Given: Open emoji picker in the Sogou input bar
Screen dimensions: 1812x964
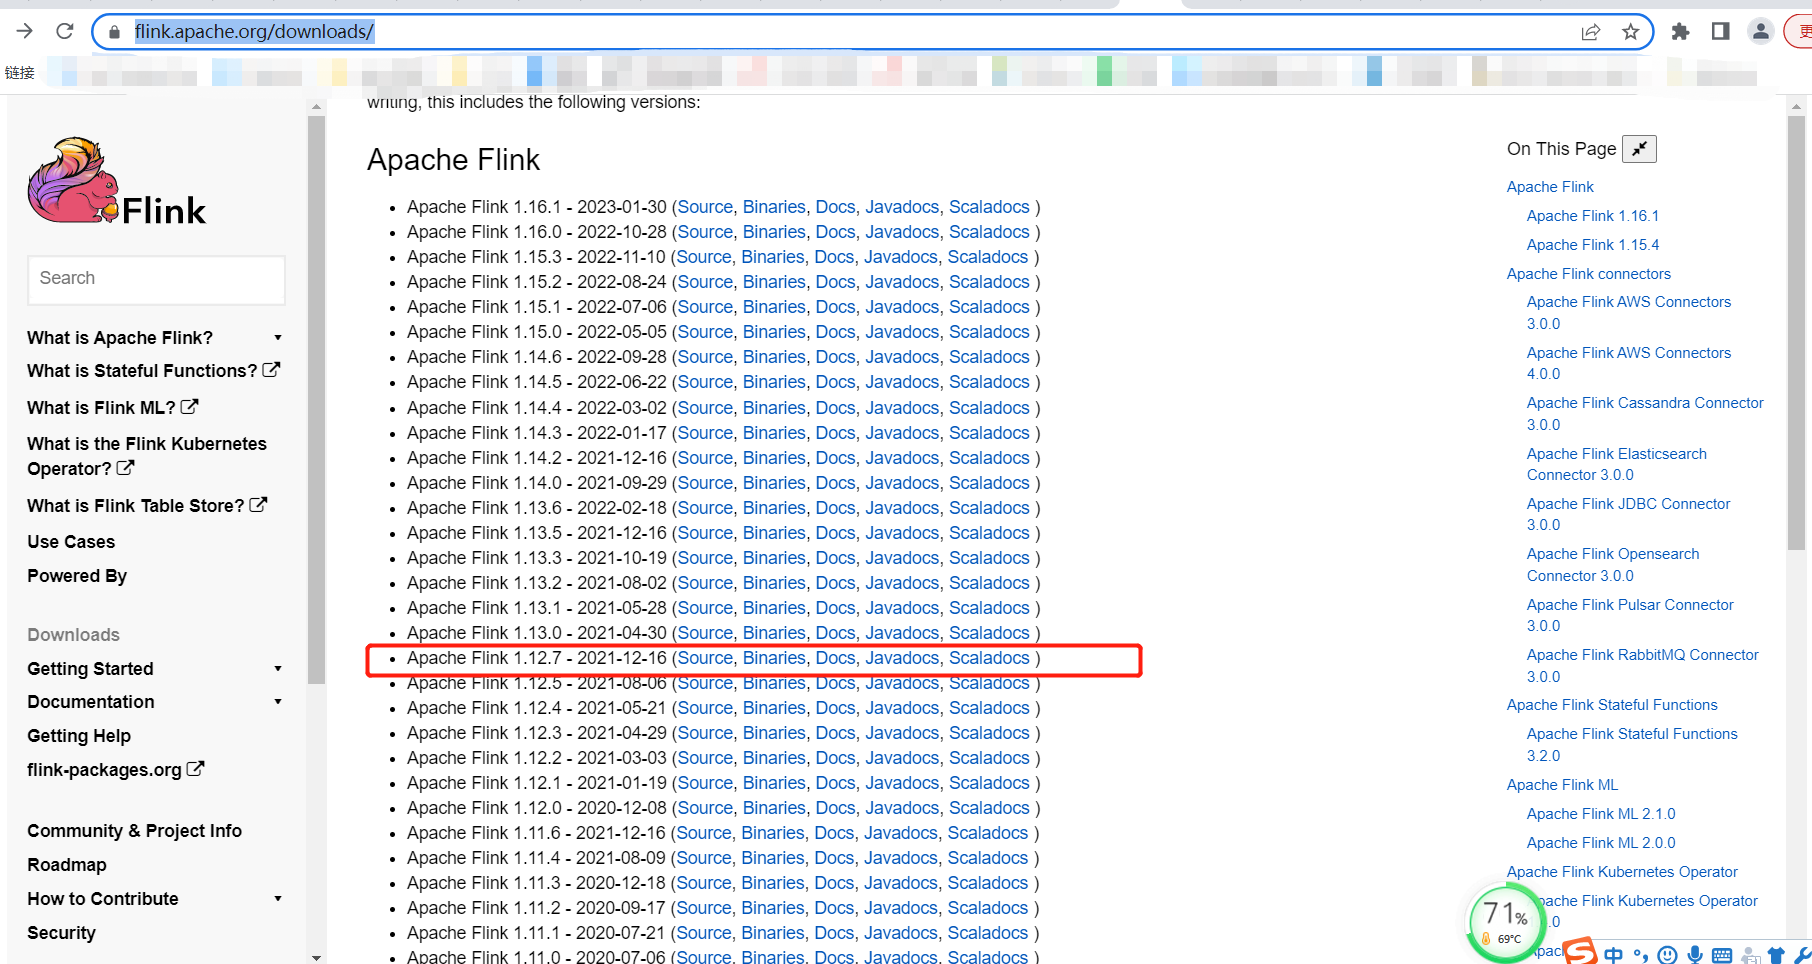Looking at the screenshot, I should pyautogui.click(x=1667, y=953).
